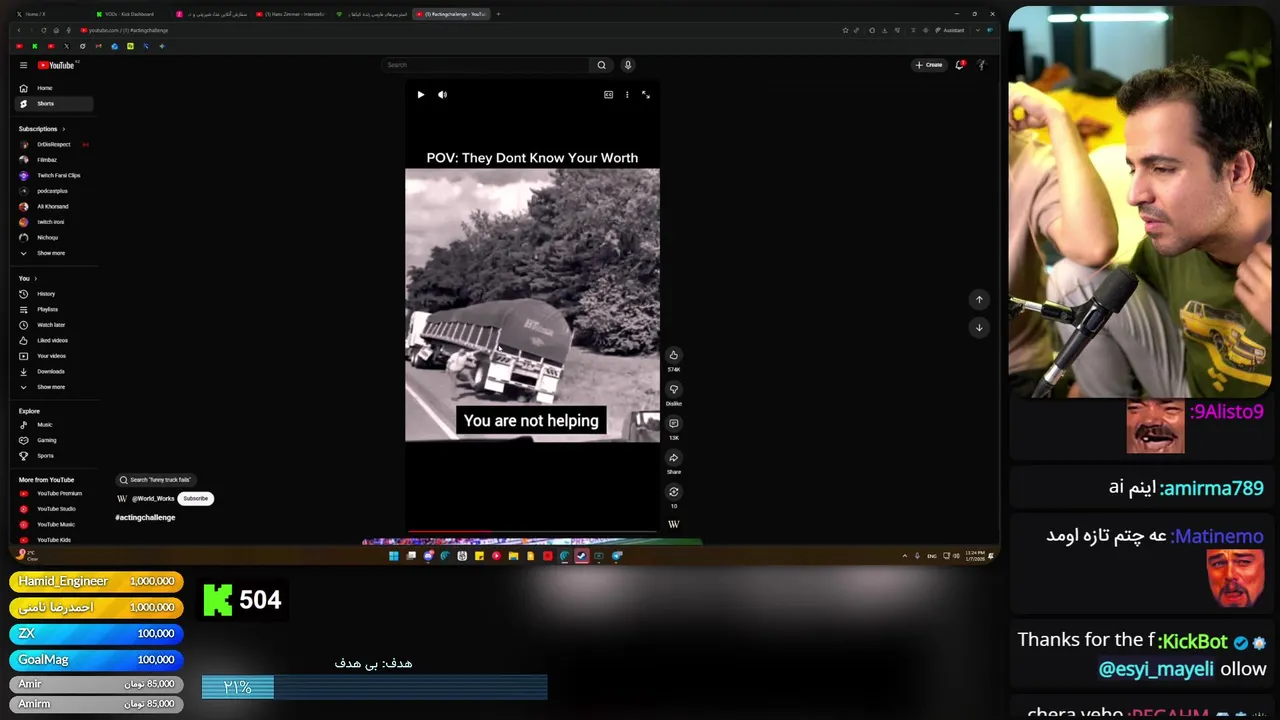
Task: Start voice search with the microphone
Action: [x=628, y=65]
